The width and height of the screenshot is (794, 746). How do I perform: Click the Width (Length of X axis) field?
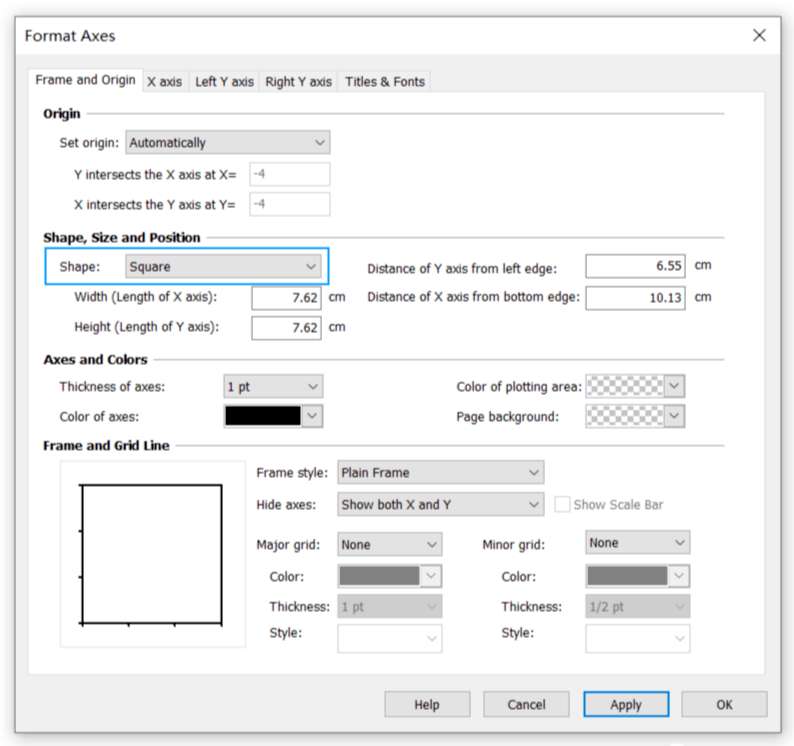pos(286,298)
